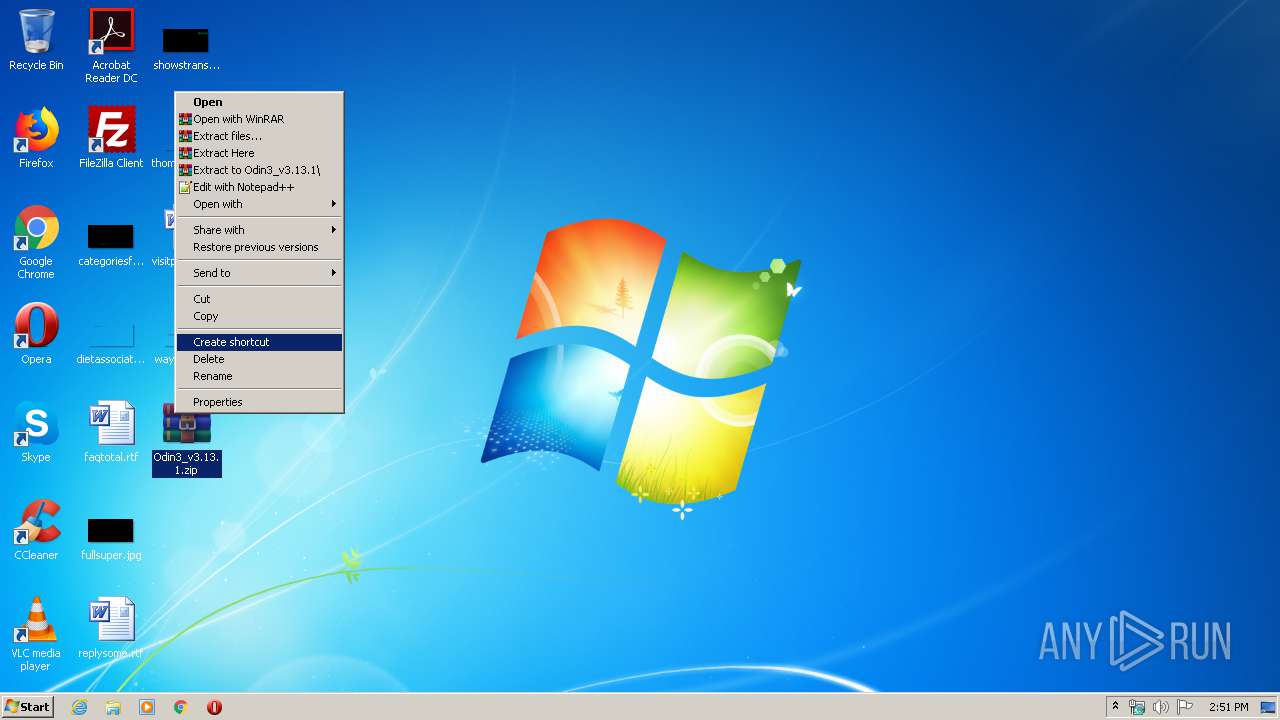
Task: Open the network tray icon
Action: point(1137,707)
